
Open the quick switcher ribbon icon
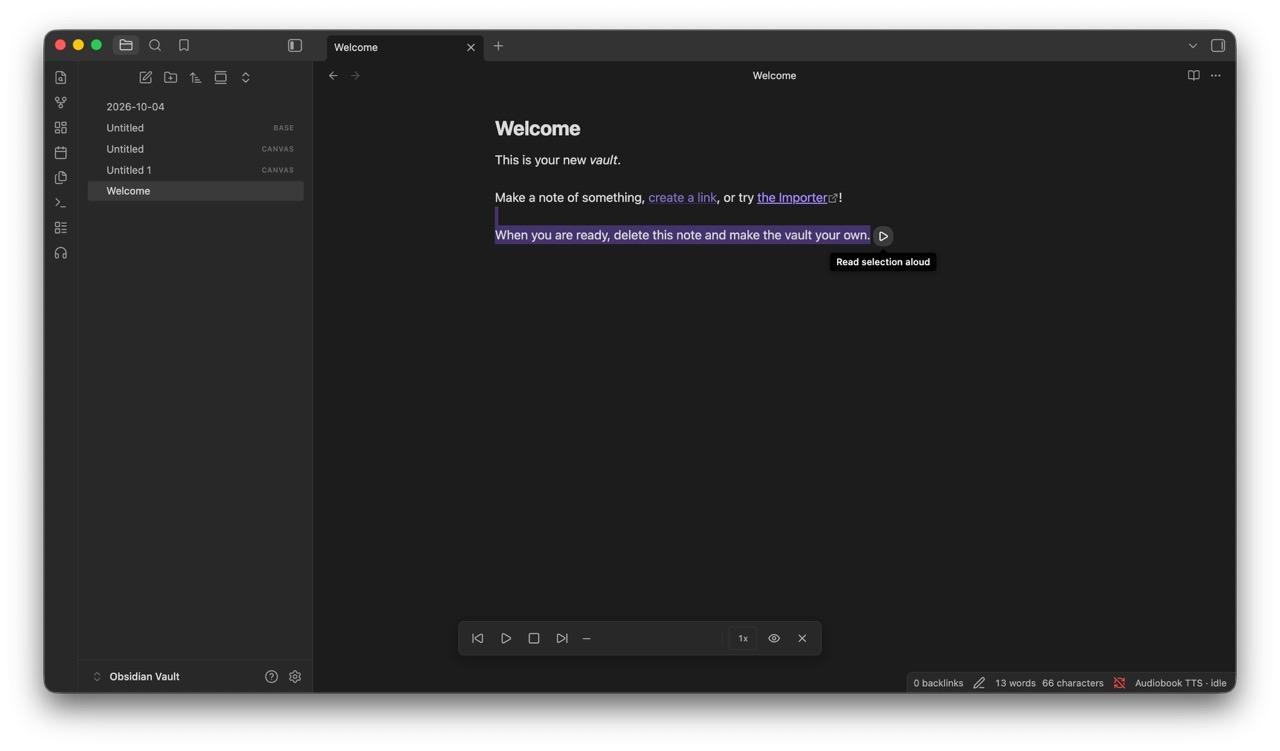pyautogui.click(x=61, y=78)
